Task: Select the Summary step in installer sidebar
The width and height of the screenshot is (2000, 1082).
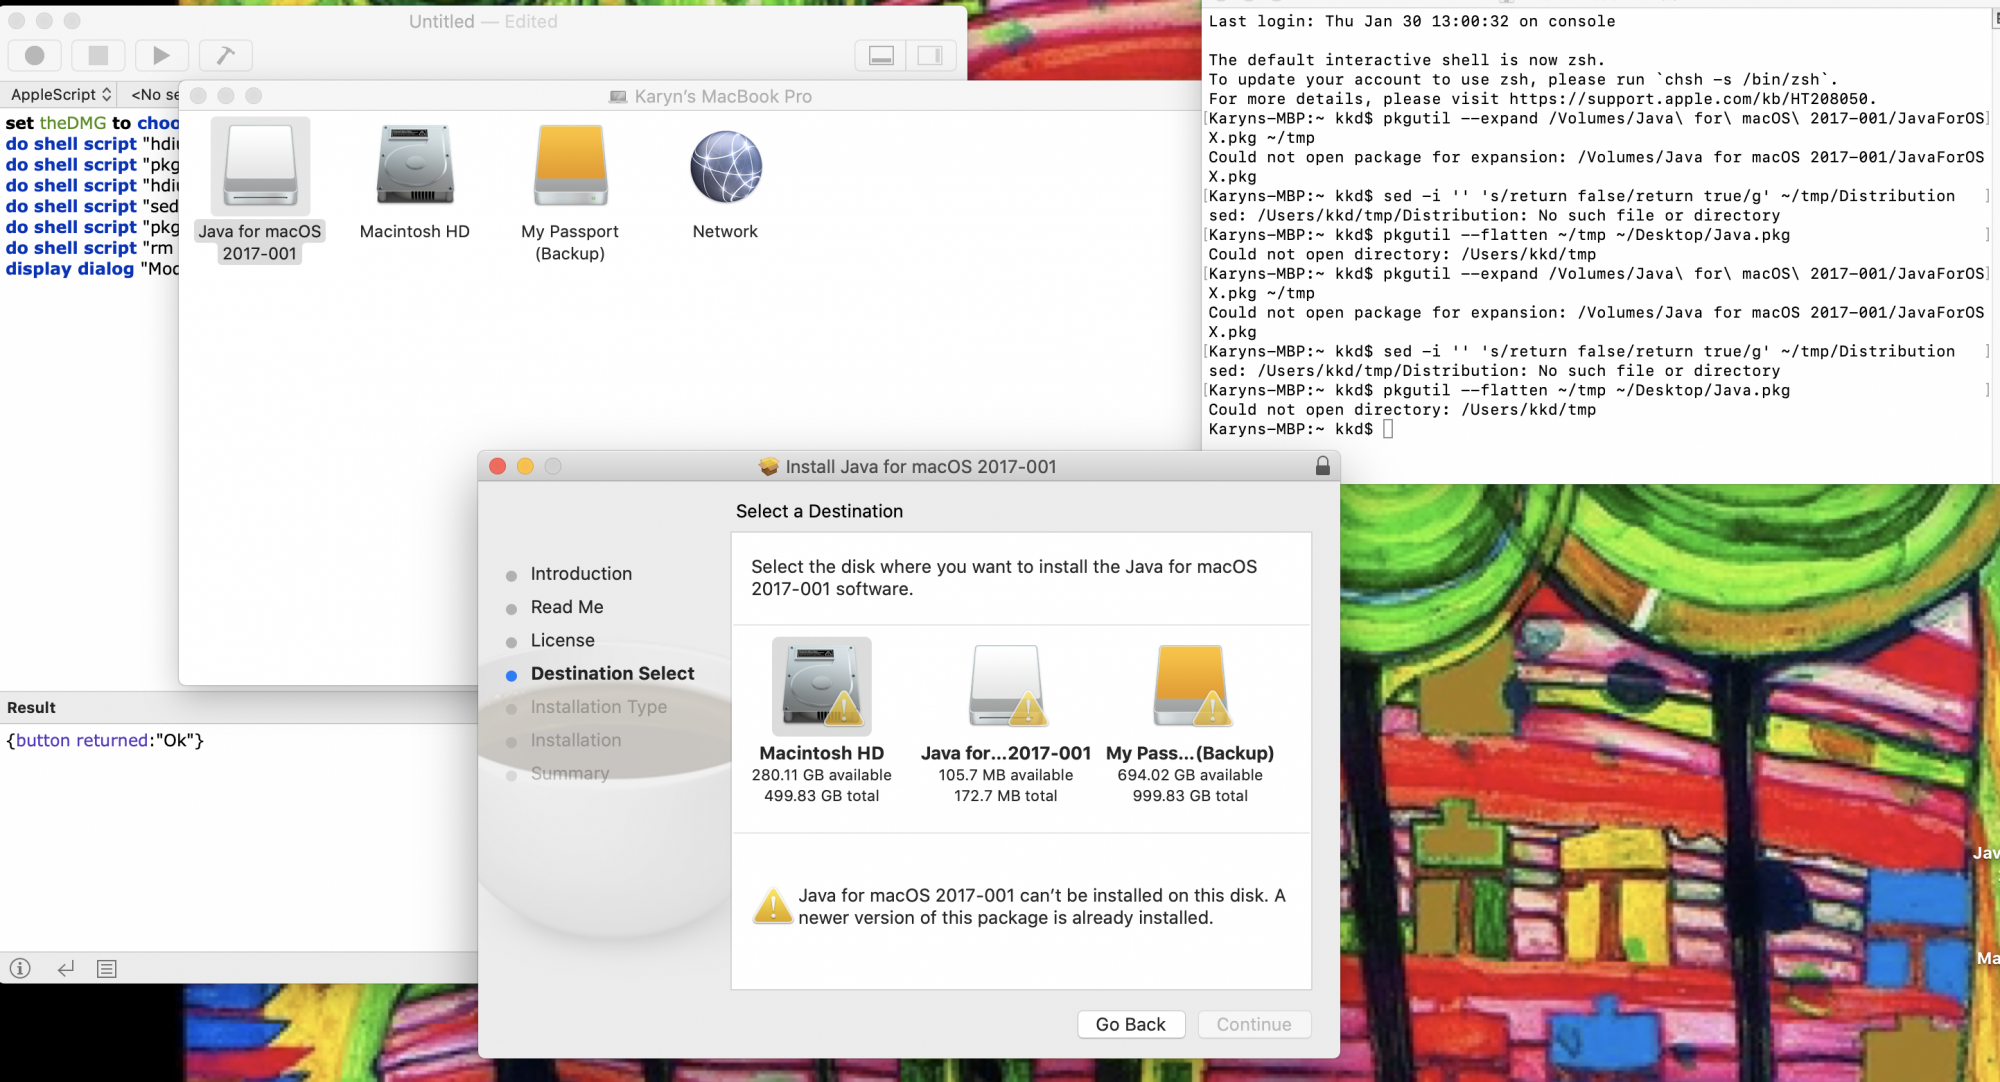Action: click(x=569, y=773)
